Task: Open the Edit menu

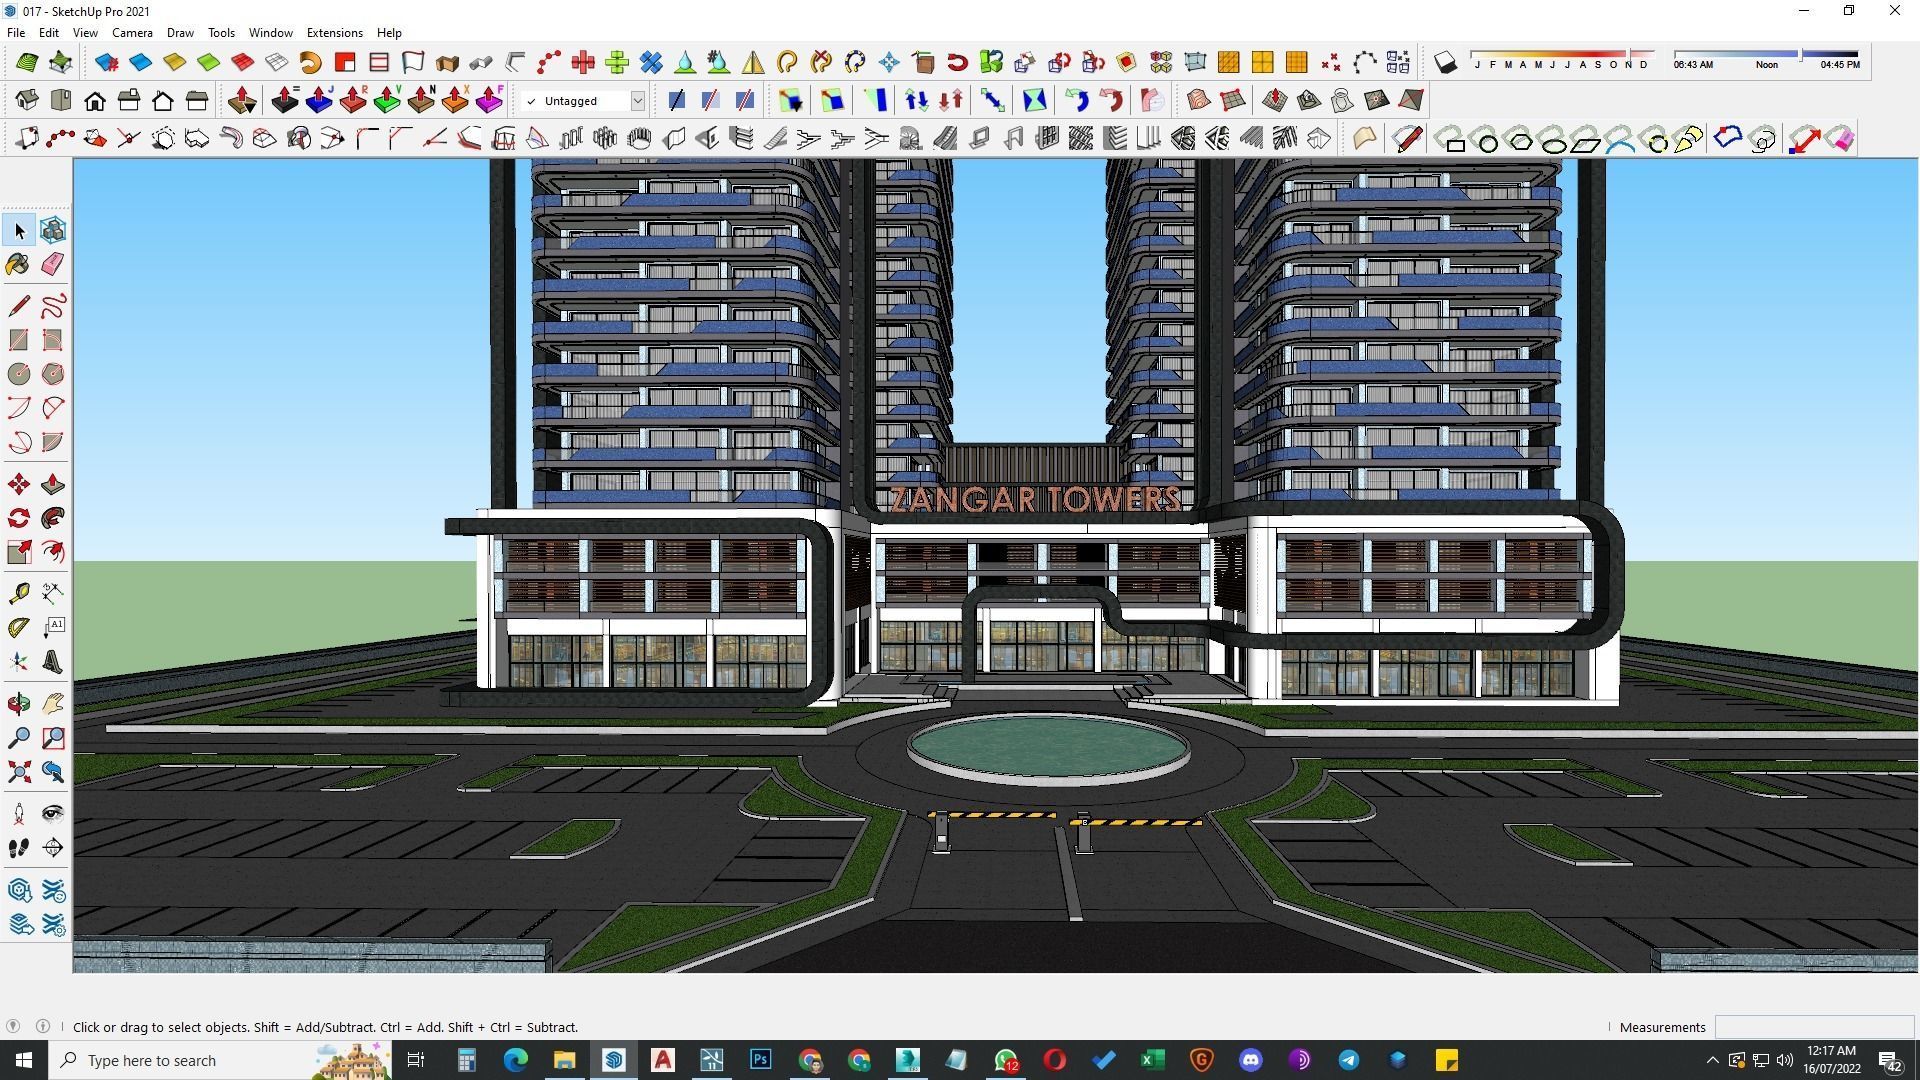Action: [x=48, y=32]
